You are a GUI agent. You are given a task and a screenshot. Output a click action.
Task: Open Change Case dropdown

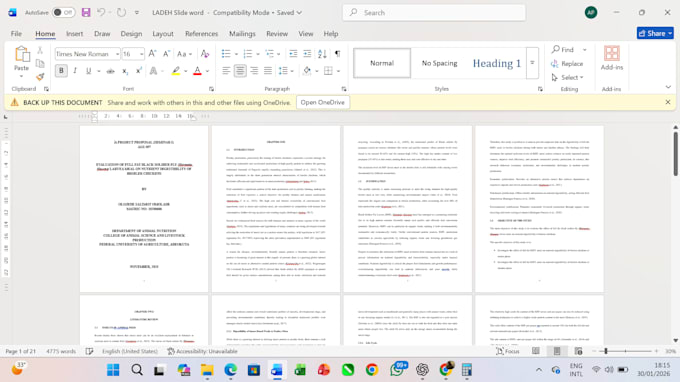tap(184, 54)
